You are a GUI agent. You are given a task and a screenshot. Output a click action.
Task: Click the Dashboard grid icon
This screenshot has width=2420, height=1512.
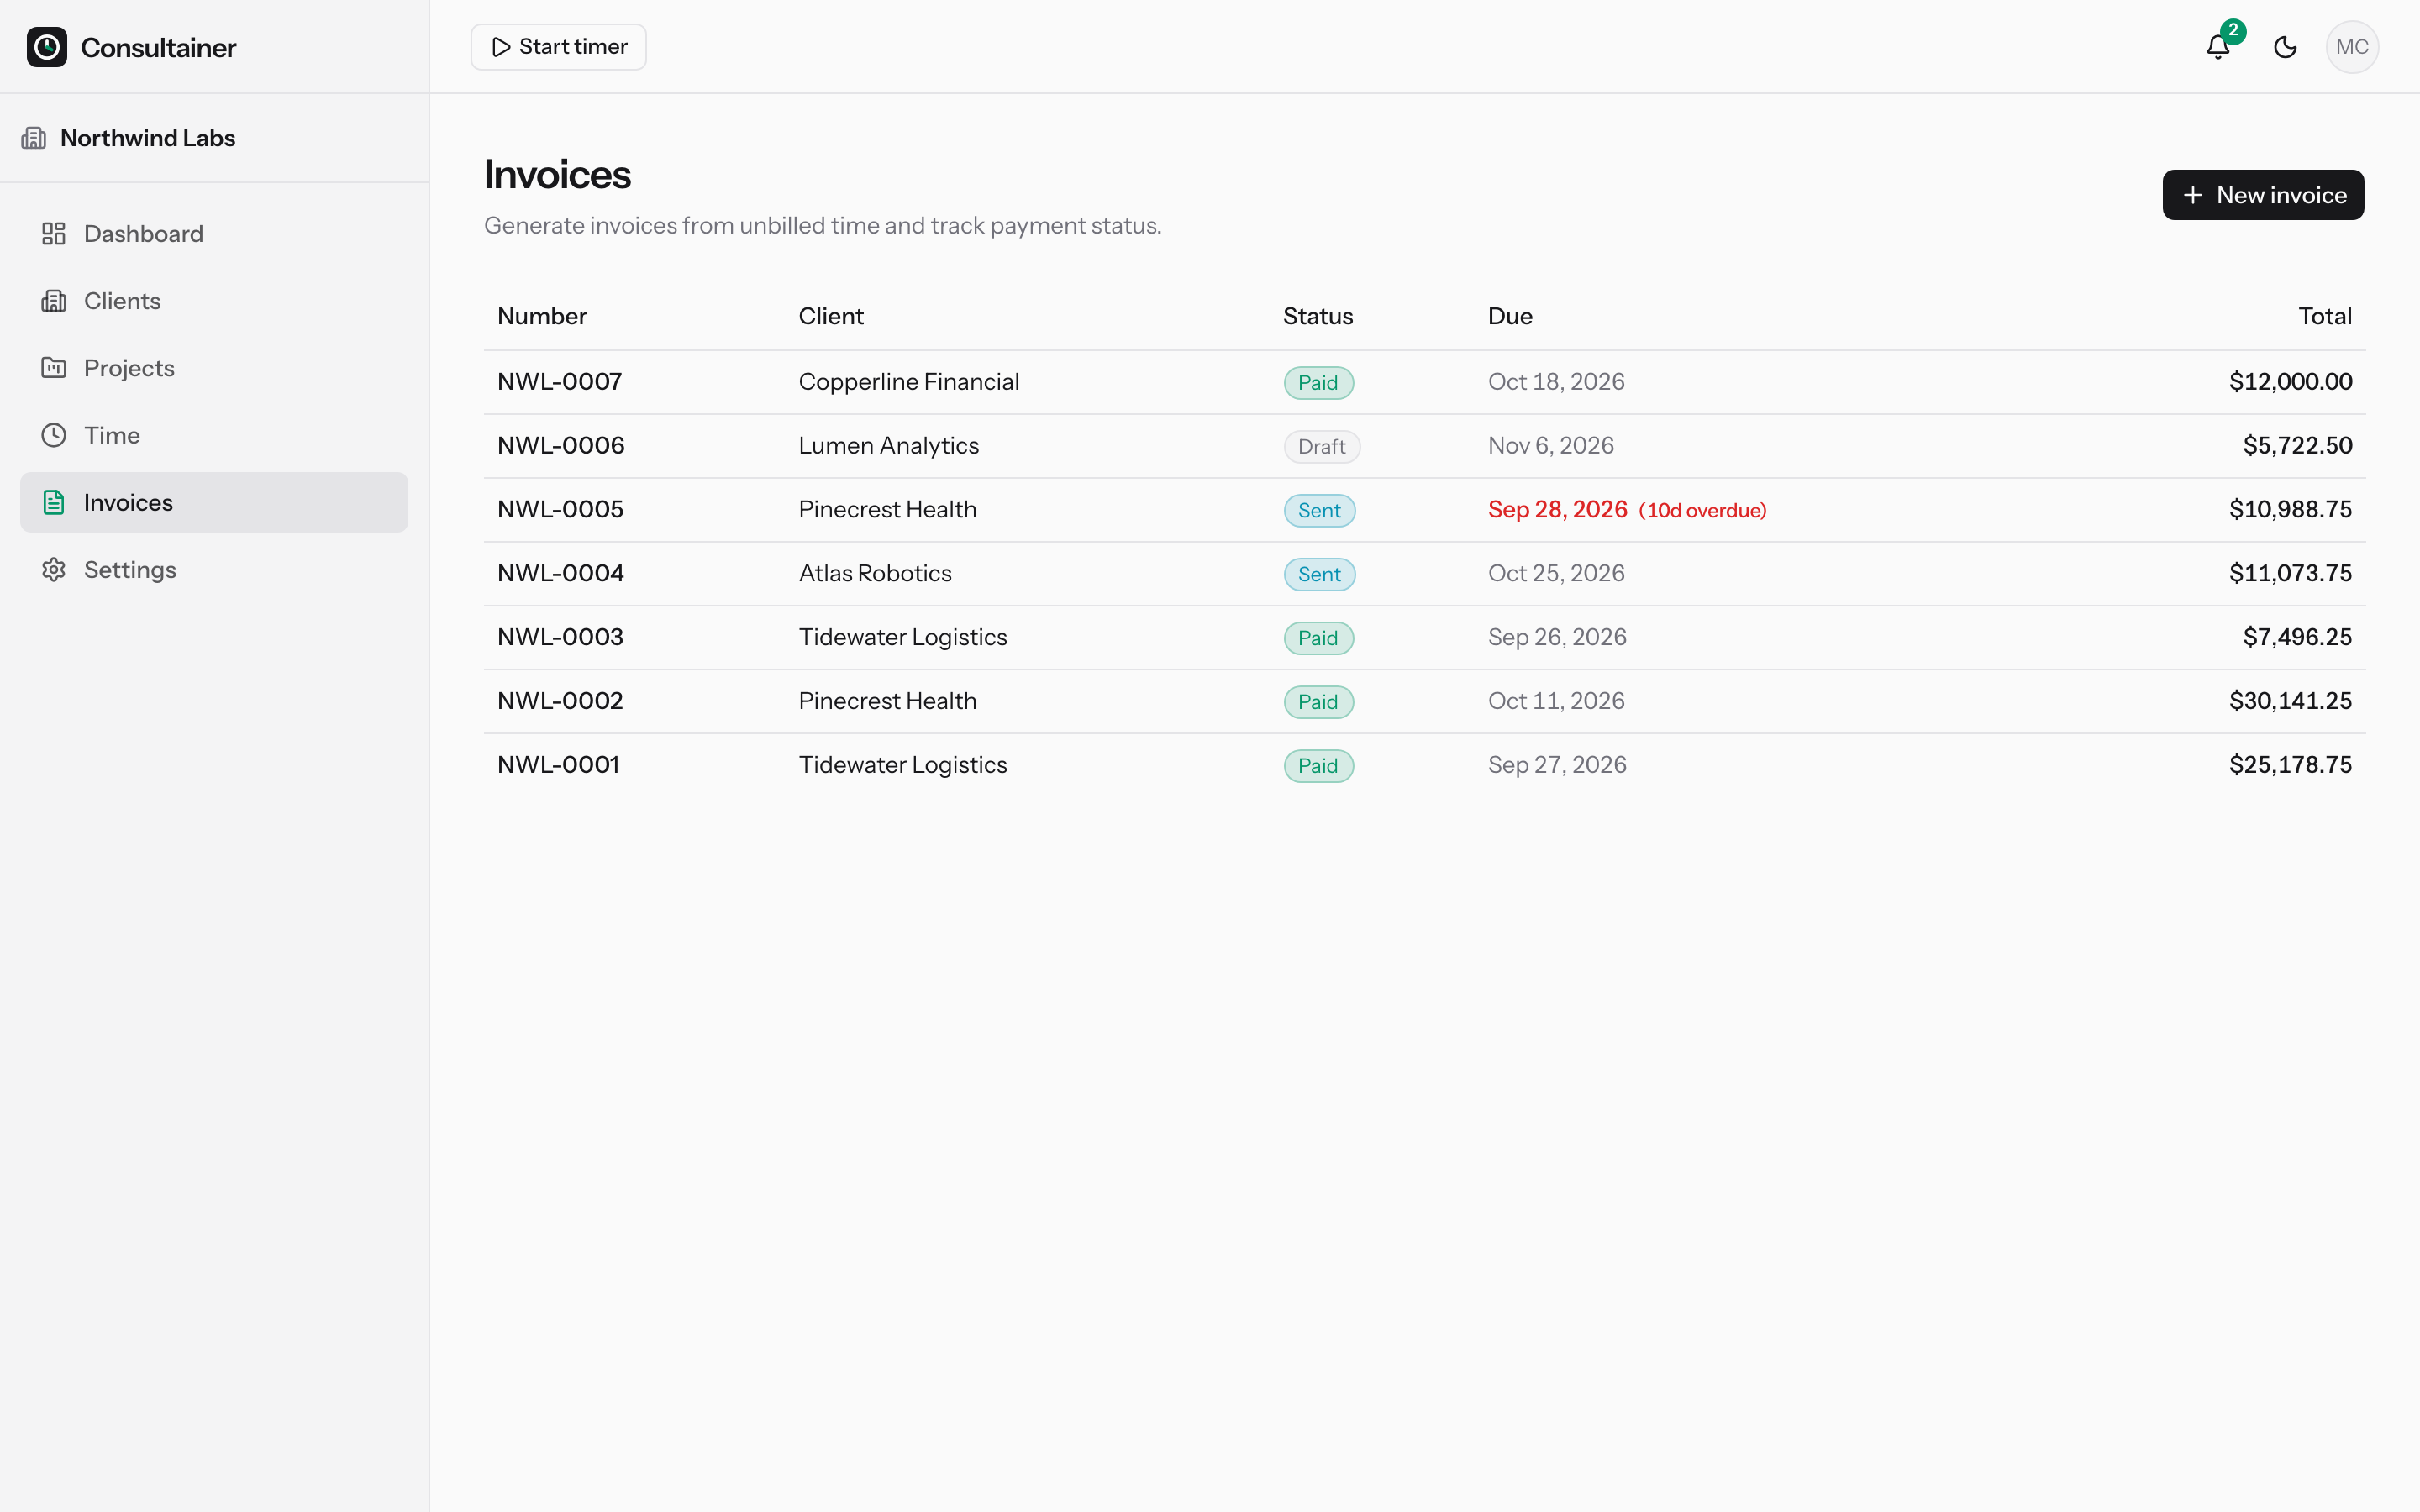(x=54, y=234)
